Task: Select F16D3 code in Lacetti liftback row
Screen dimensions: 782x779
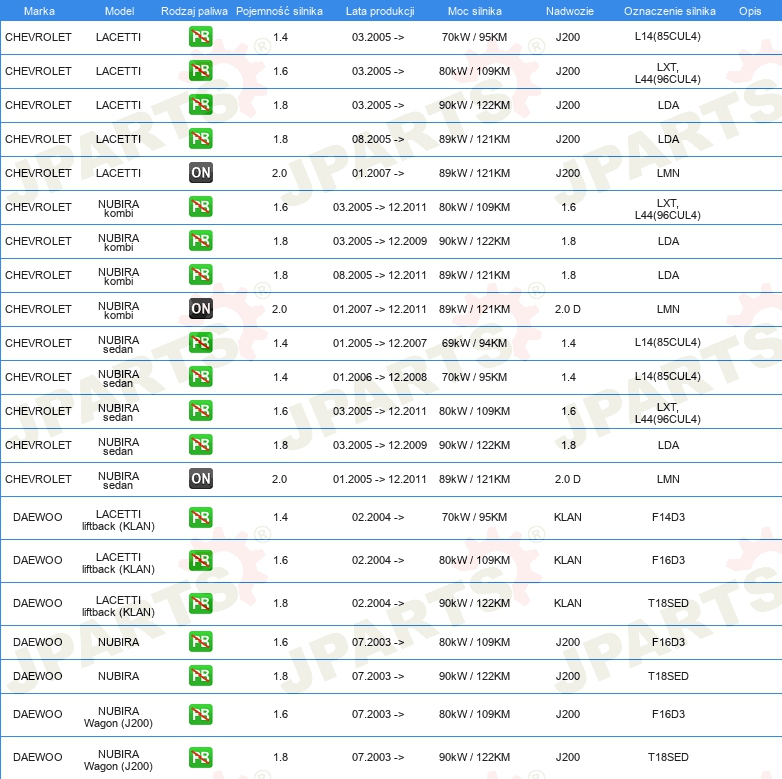Action: pyautogui.click(x=668, y=560)
